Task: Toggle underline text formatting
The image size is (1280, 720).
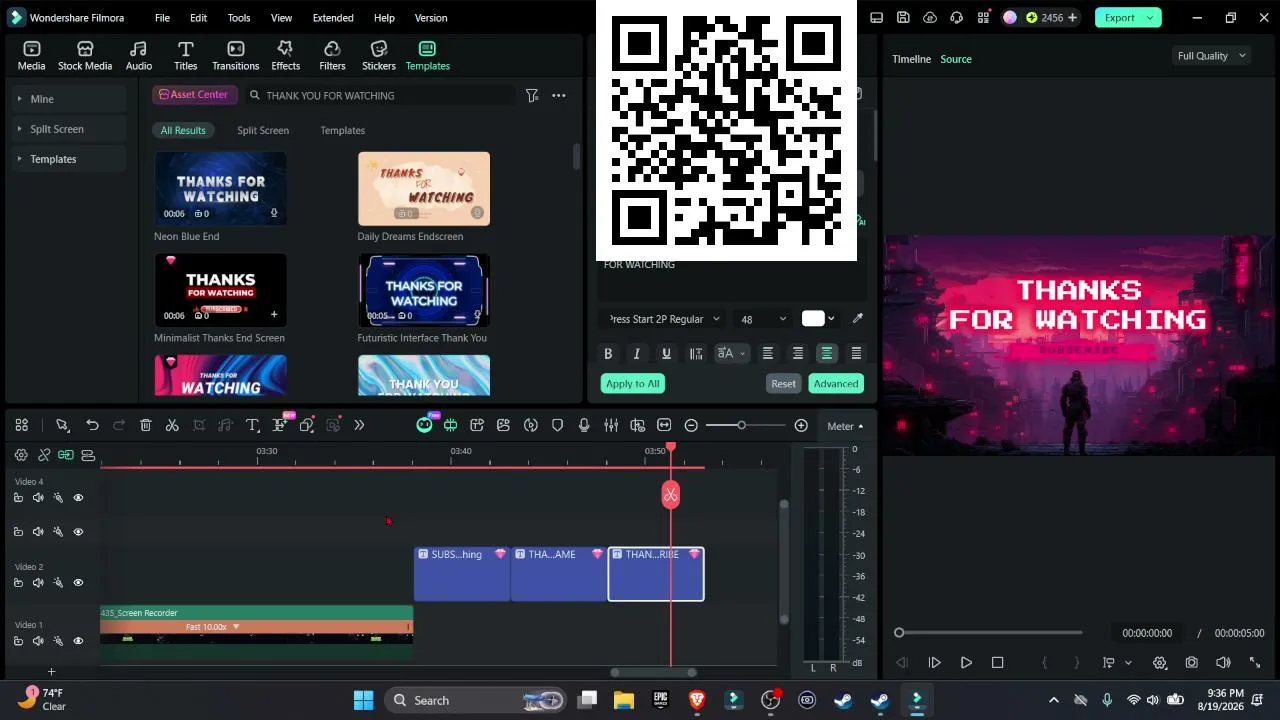Action: [666, 354]
